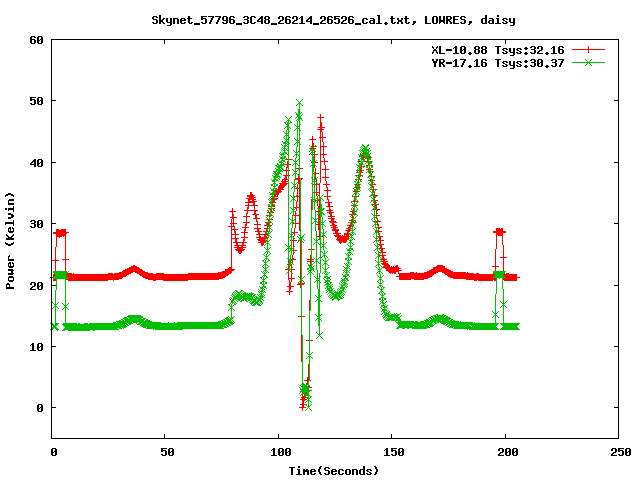Click x-axis tick label 100

click(x=280, y=452)
